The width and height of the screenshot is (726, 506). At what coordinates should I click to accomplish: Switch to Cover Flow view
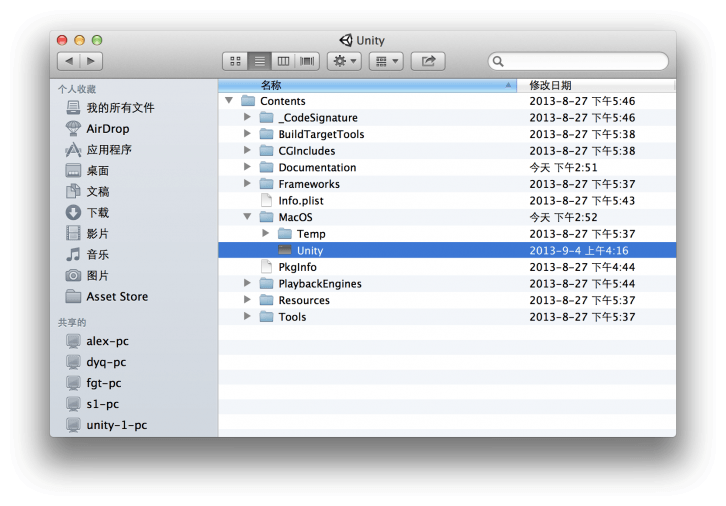click(x=307, y=61)
